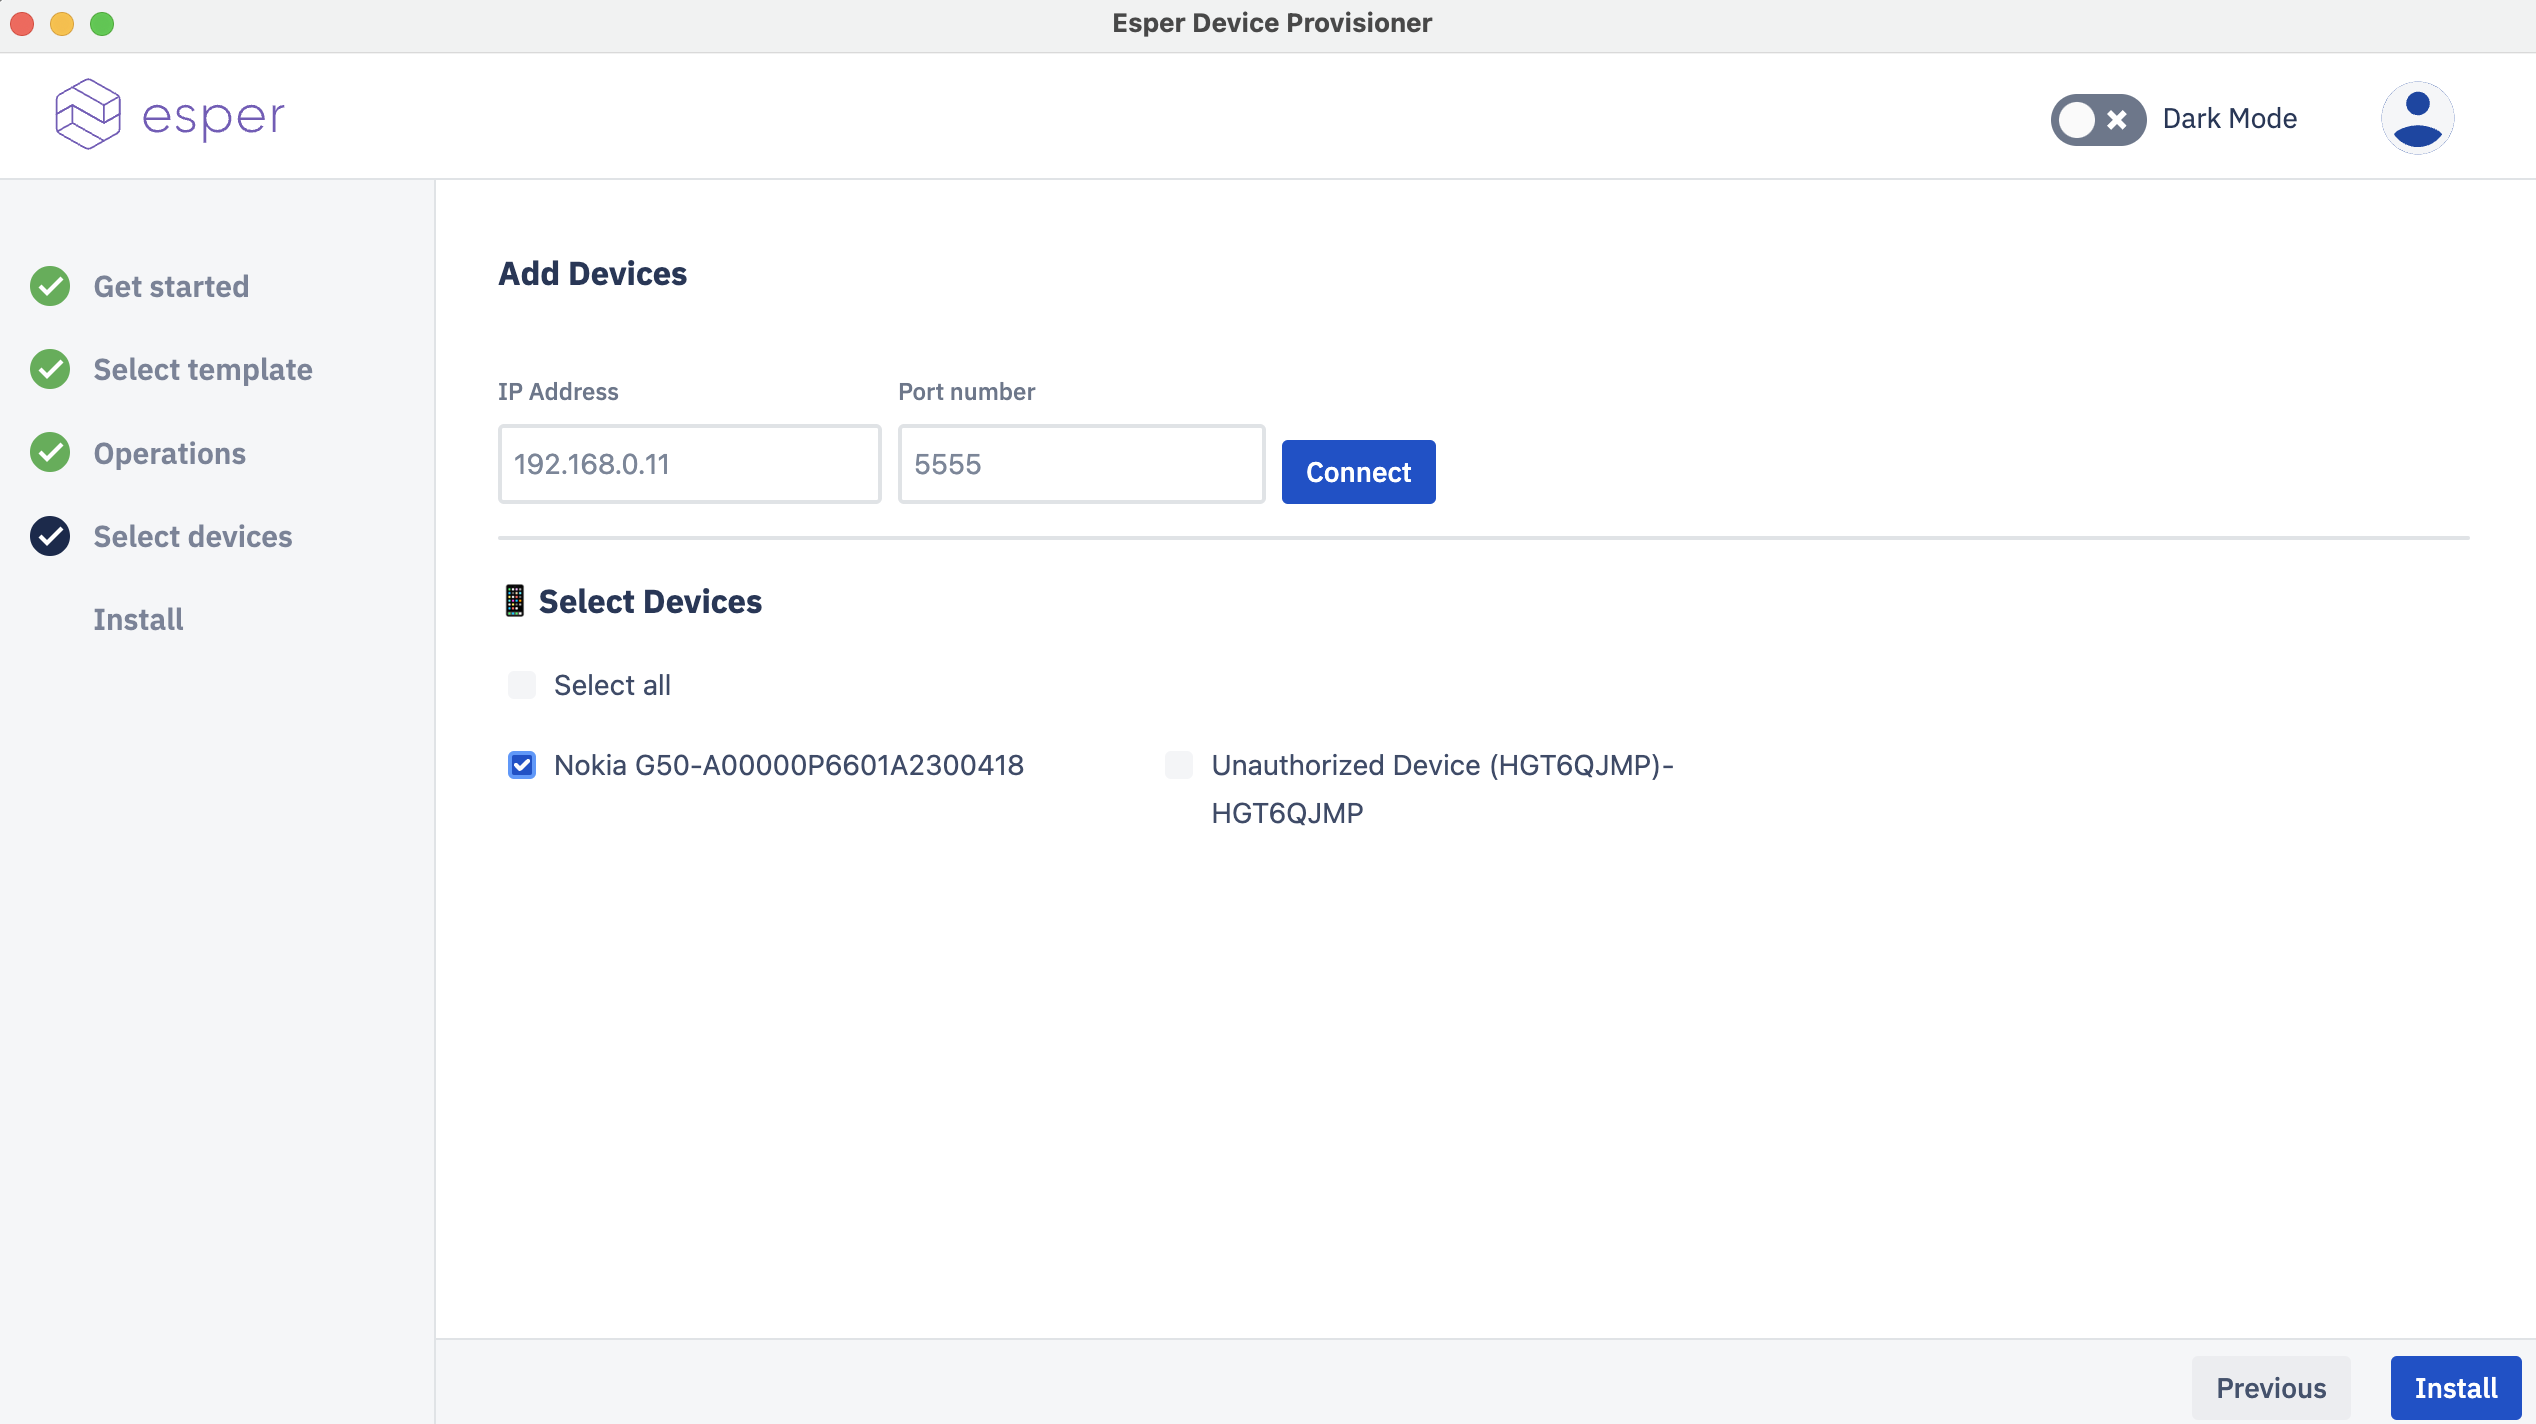Click the Operations green checkmark
2536x1424 pixels.
pos(50,453)
